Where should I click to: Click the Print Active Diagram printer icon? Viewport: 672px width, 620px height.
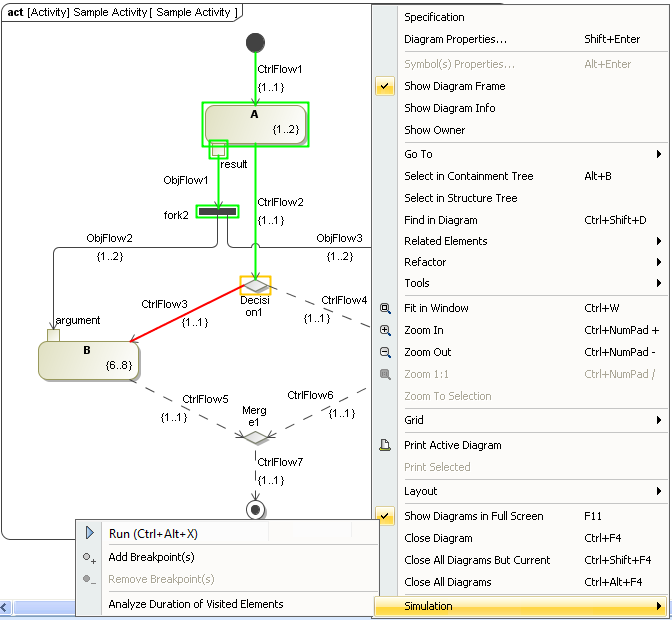point(386,445)
